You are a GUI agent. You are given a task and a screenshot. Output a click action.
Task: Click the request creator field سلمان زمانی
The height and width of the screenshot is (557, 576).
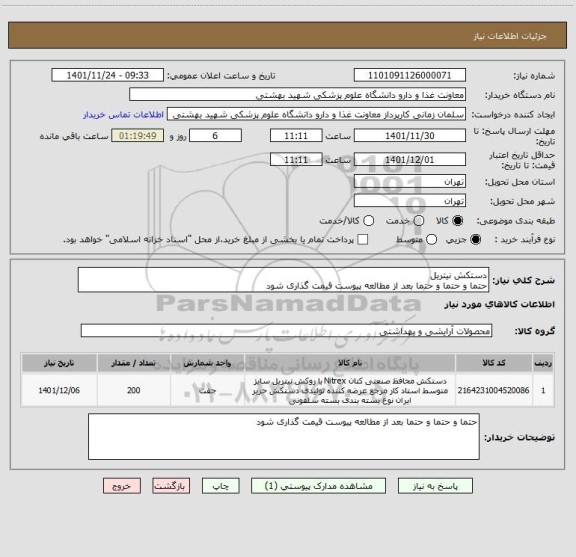click(316, 115)
